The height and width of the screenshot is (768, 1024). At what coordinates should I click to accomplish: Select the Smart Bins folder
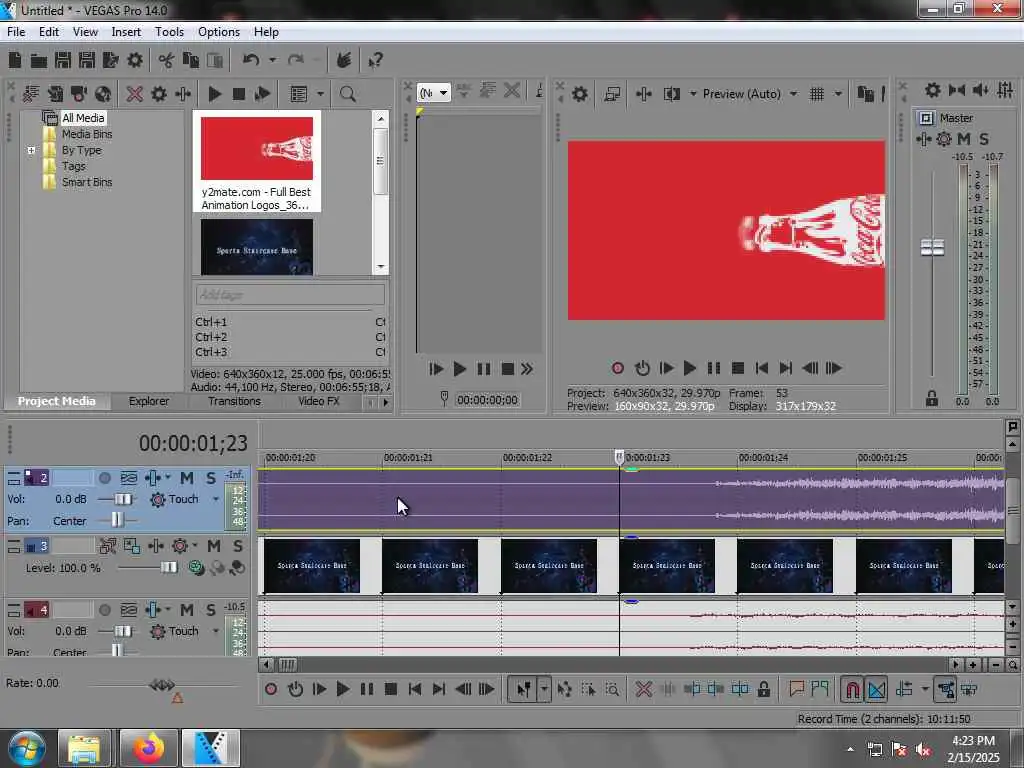pos(87,182)
